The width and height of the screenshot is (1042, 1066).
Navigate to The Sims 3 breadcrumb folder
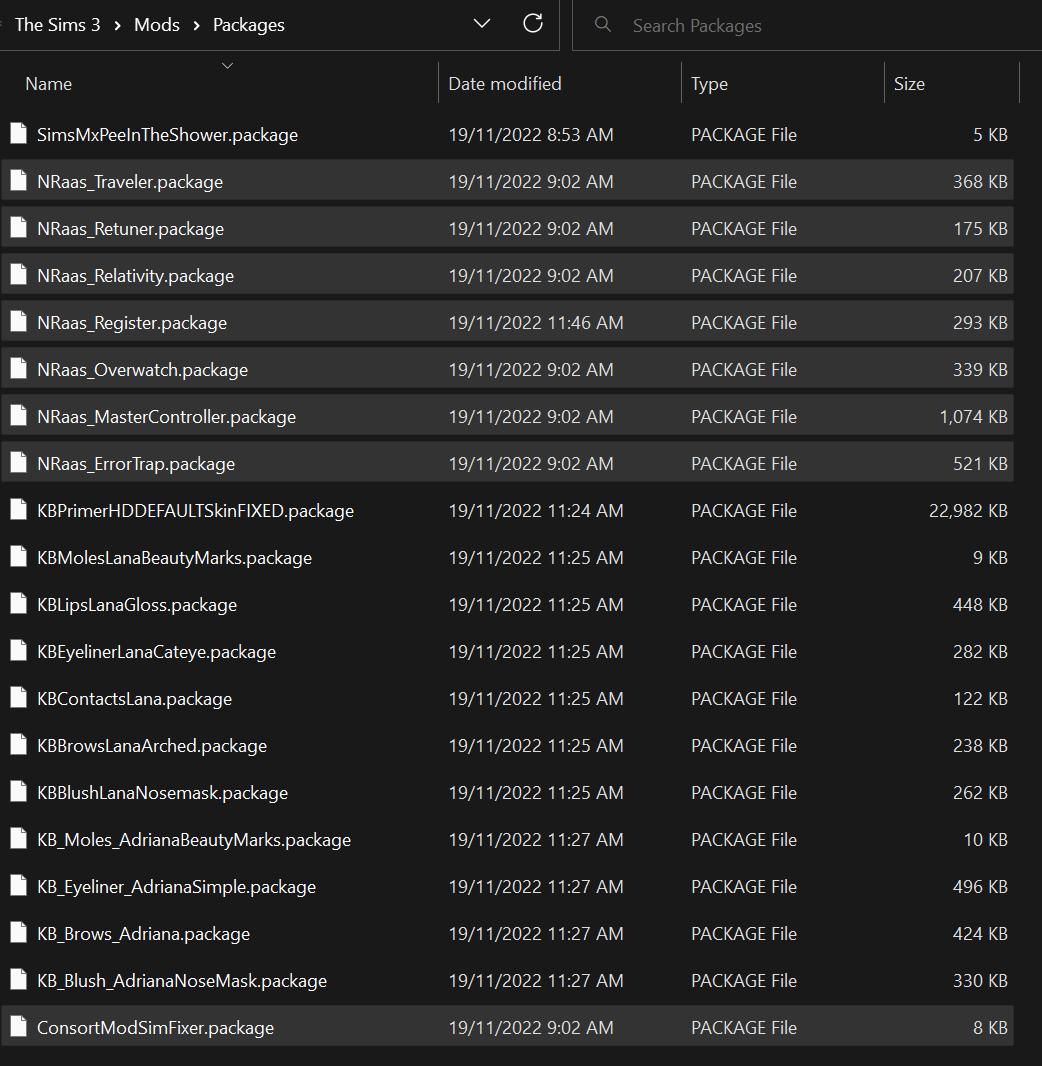(x=58, y=25)
